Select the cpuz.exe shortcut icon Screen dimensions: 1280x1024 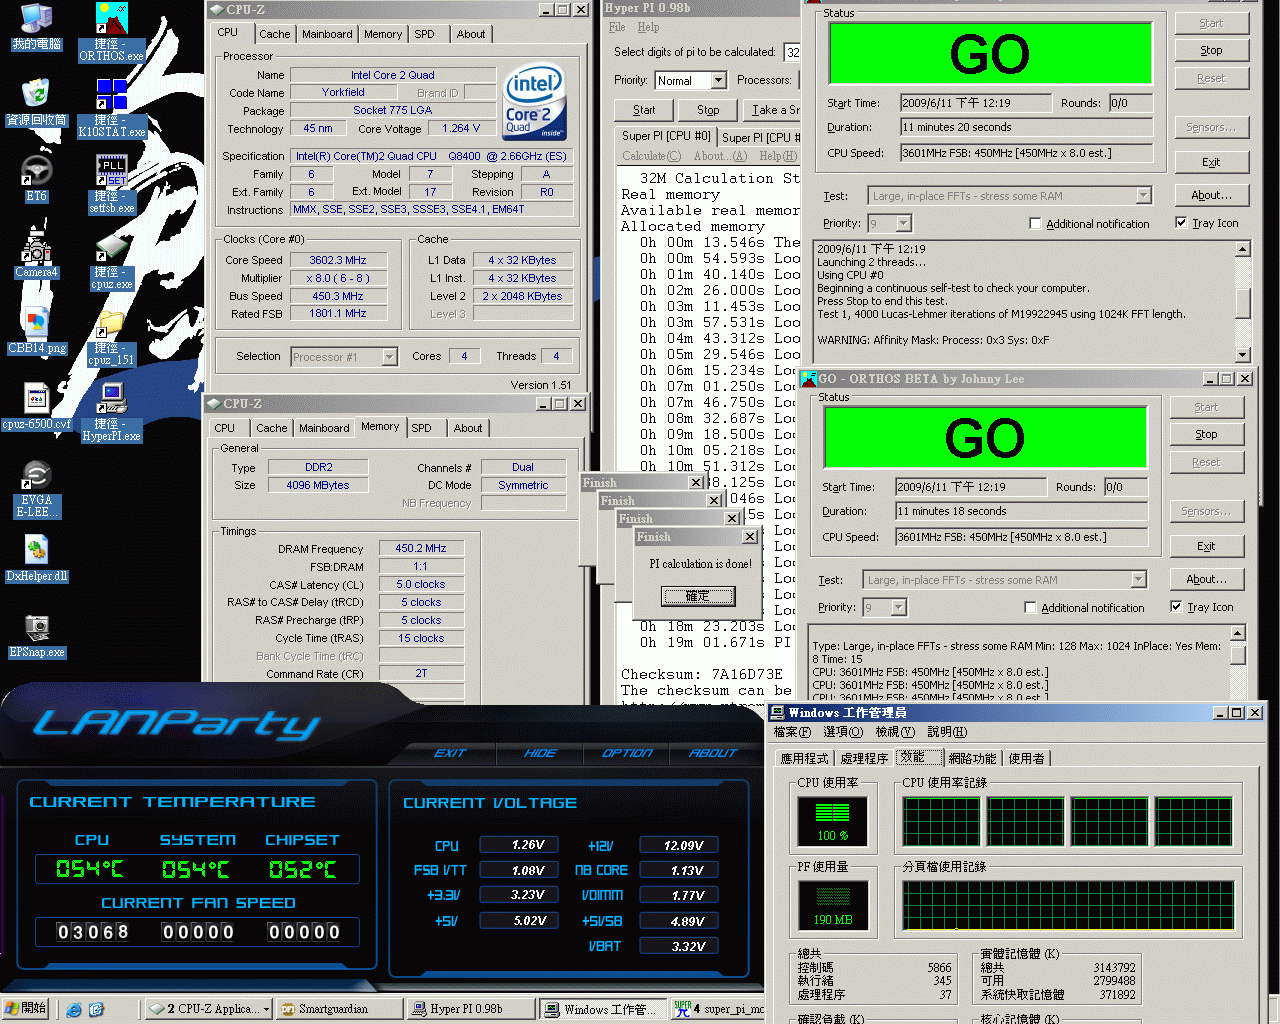point(111,260)
